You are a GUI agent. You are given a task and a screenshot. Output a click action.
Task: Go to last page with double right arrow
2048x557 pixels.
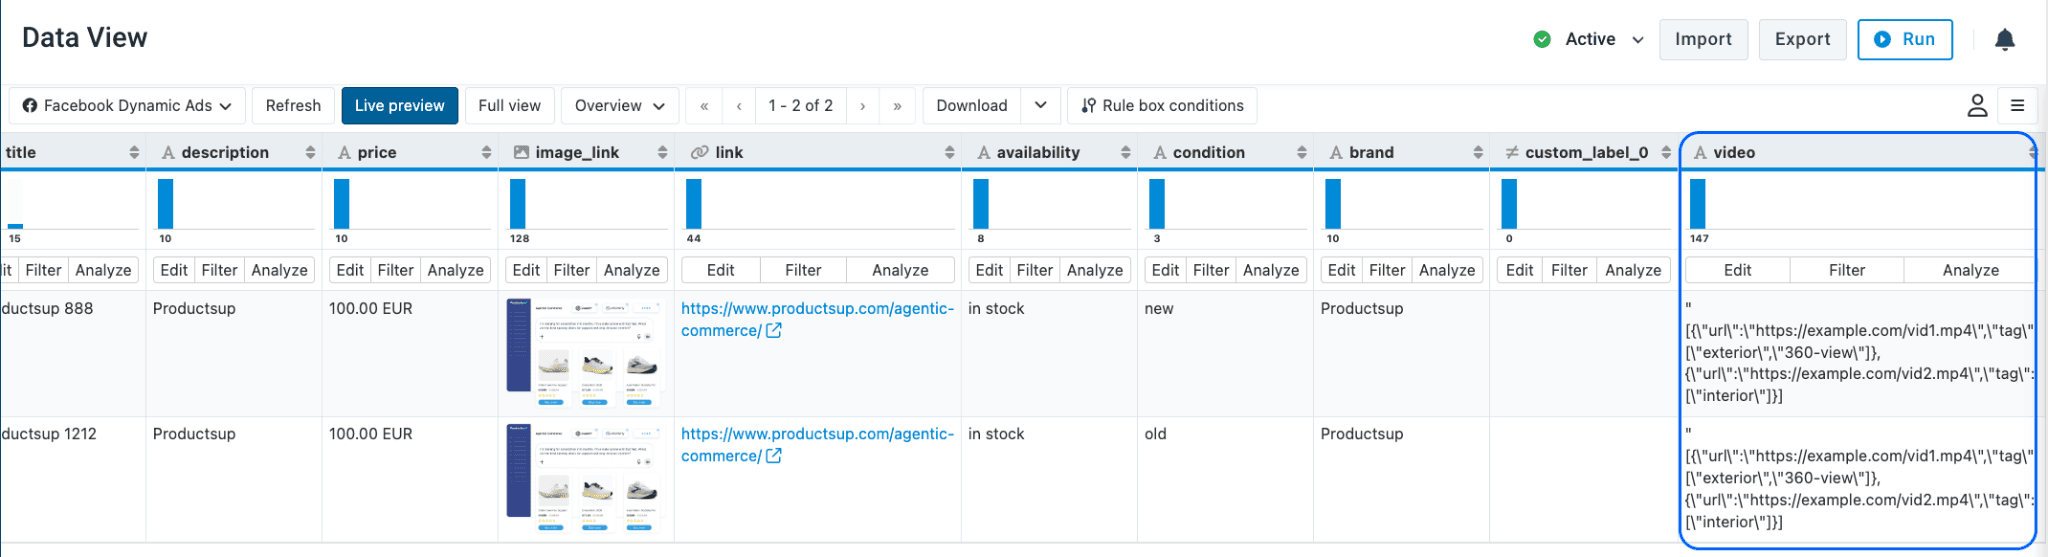coord(897,106)
